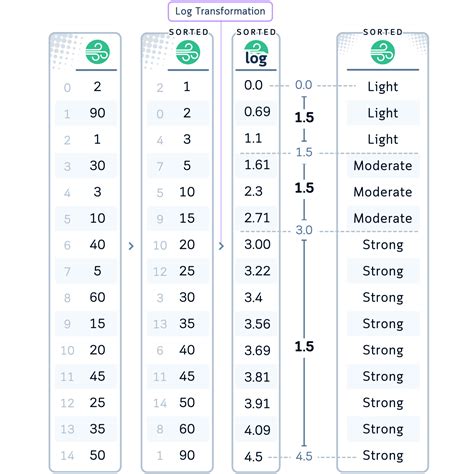Click the last Strong label at the bottom
The width and height of the screenshot is (474, 474).
point(383,455)
